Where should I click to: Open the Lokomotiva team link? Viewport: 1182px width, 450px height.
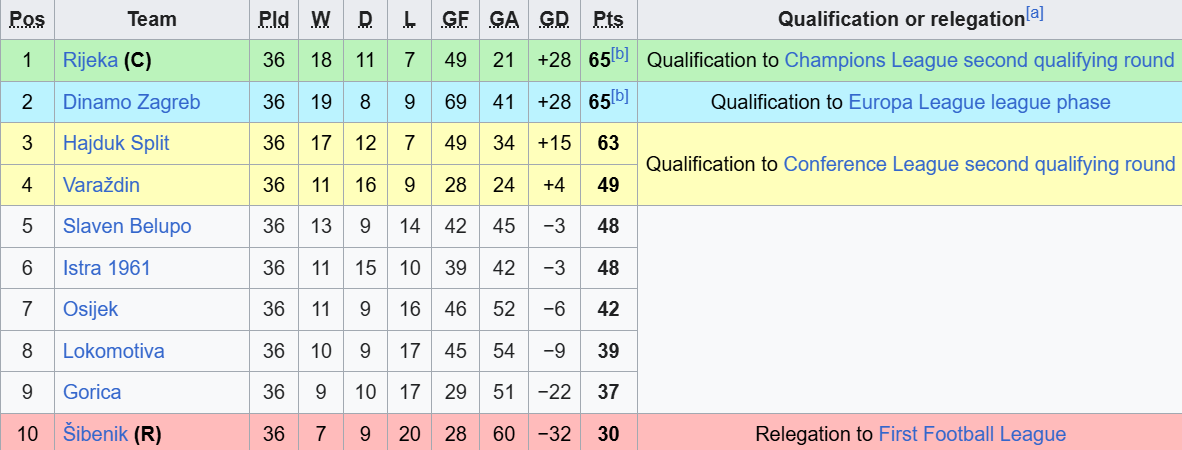(114, 351)
